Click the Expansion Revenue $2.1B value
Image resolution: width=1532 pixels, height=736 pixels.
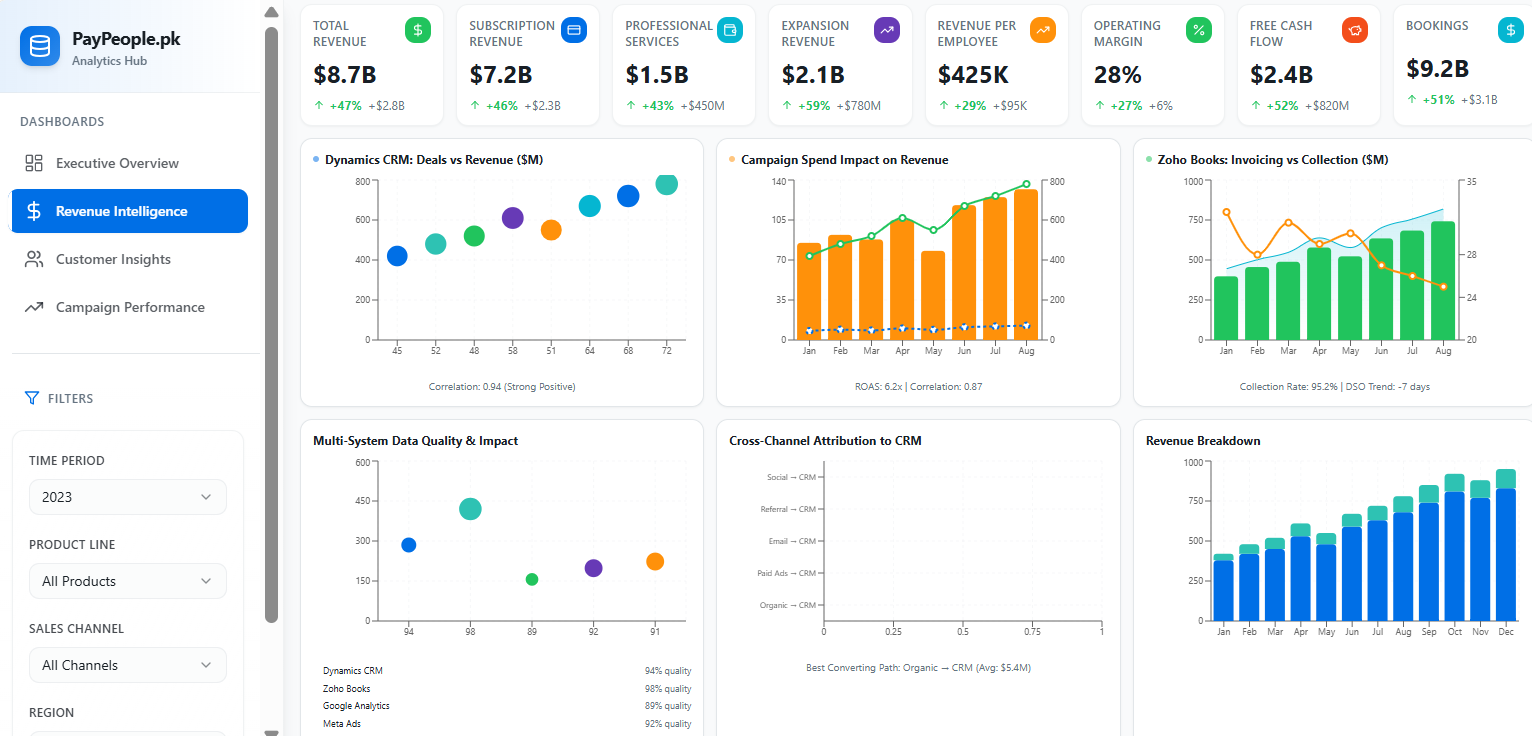[x=813, y=75]
